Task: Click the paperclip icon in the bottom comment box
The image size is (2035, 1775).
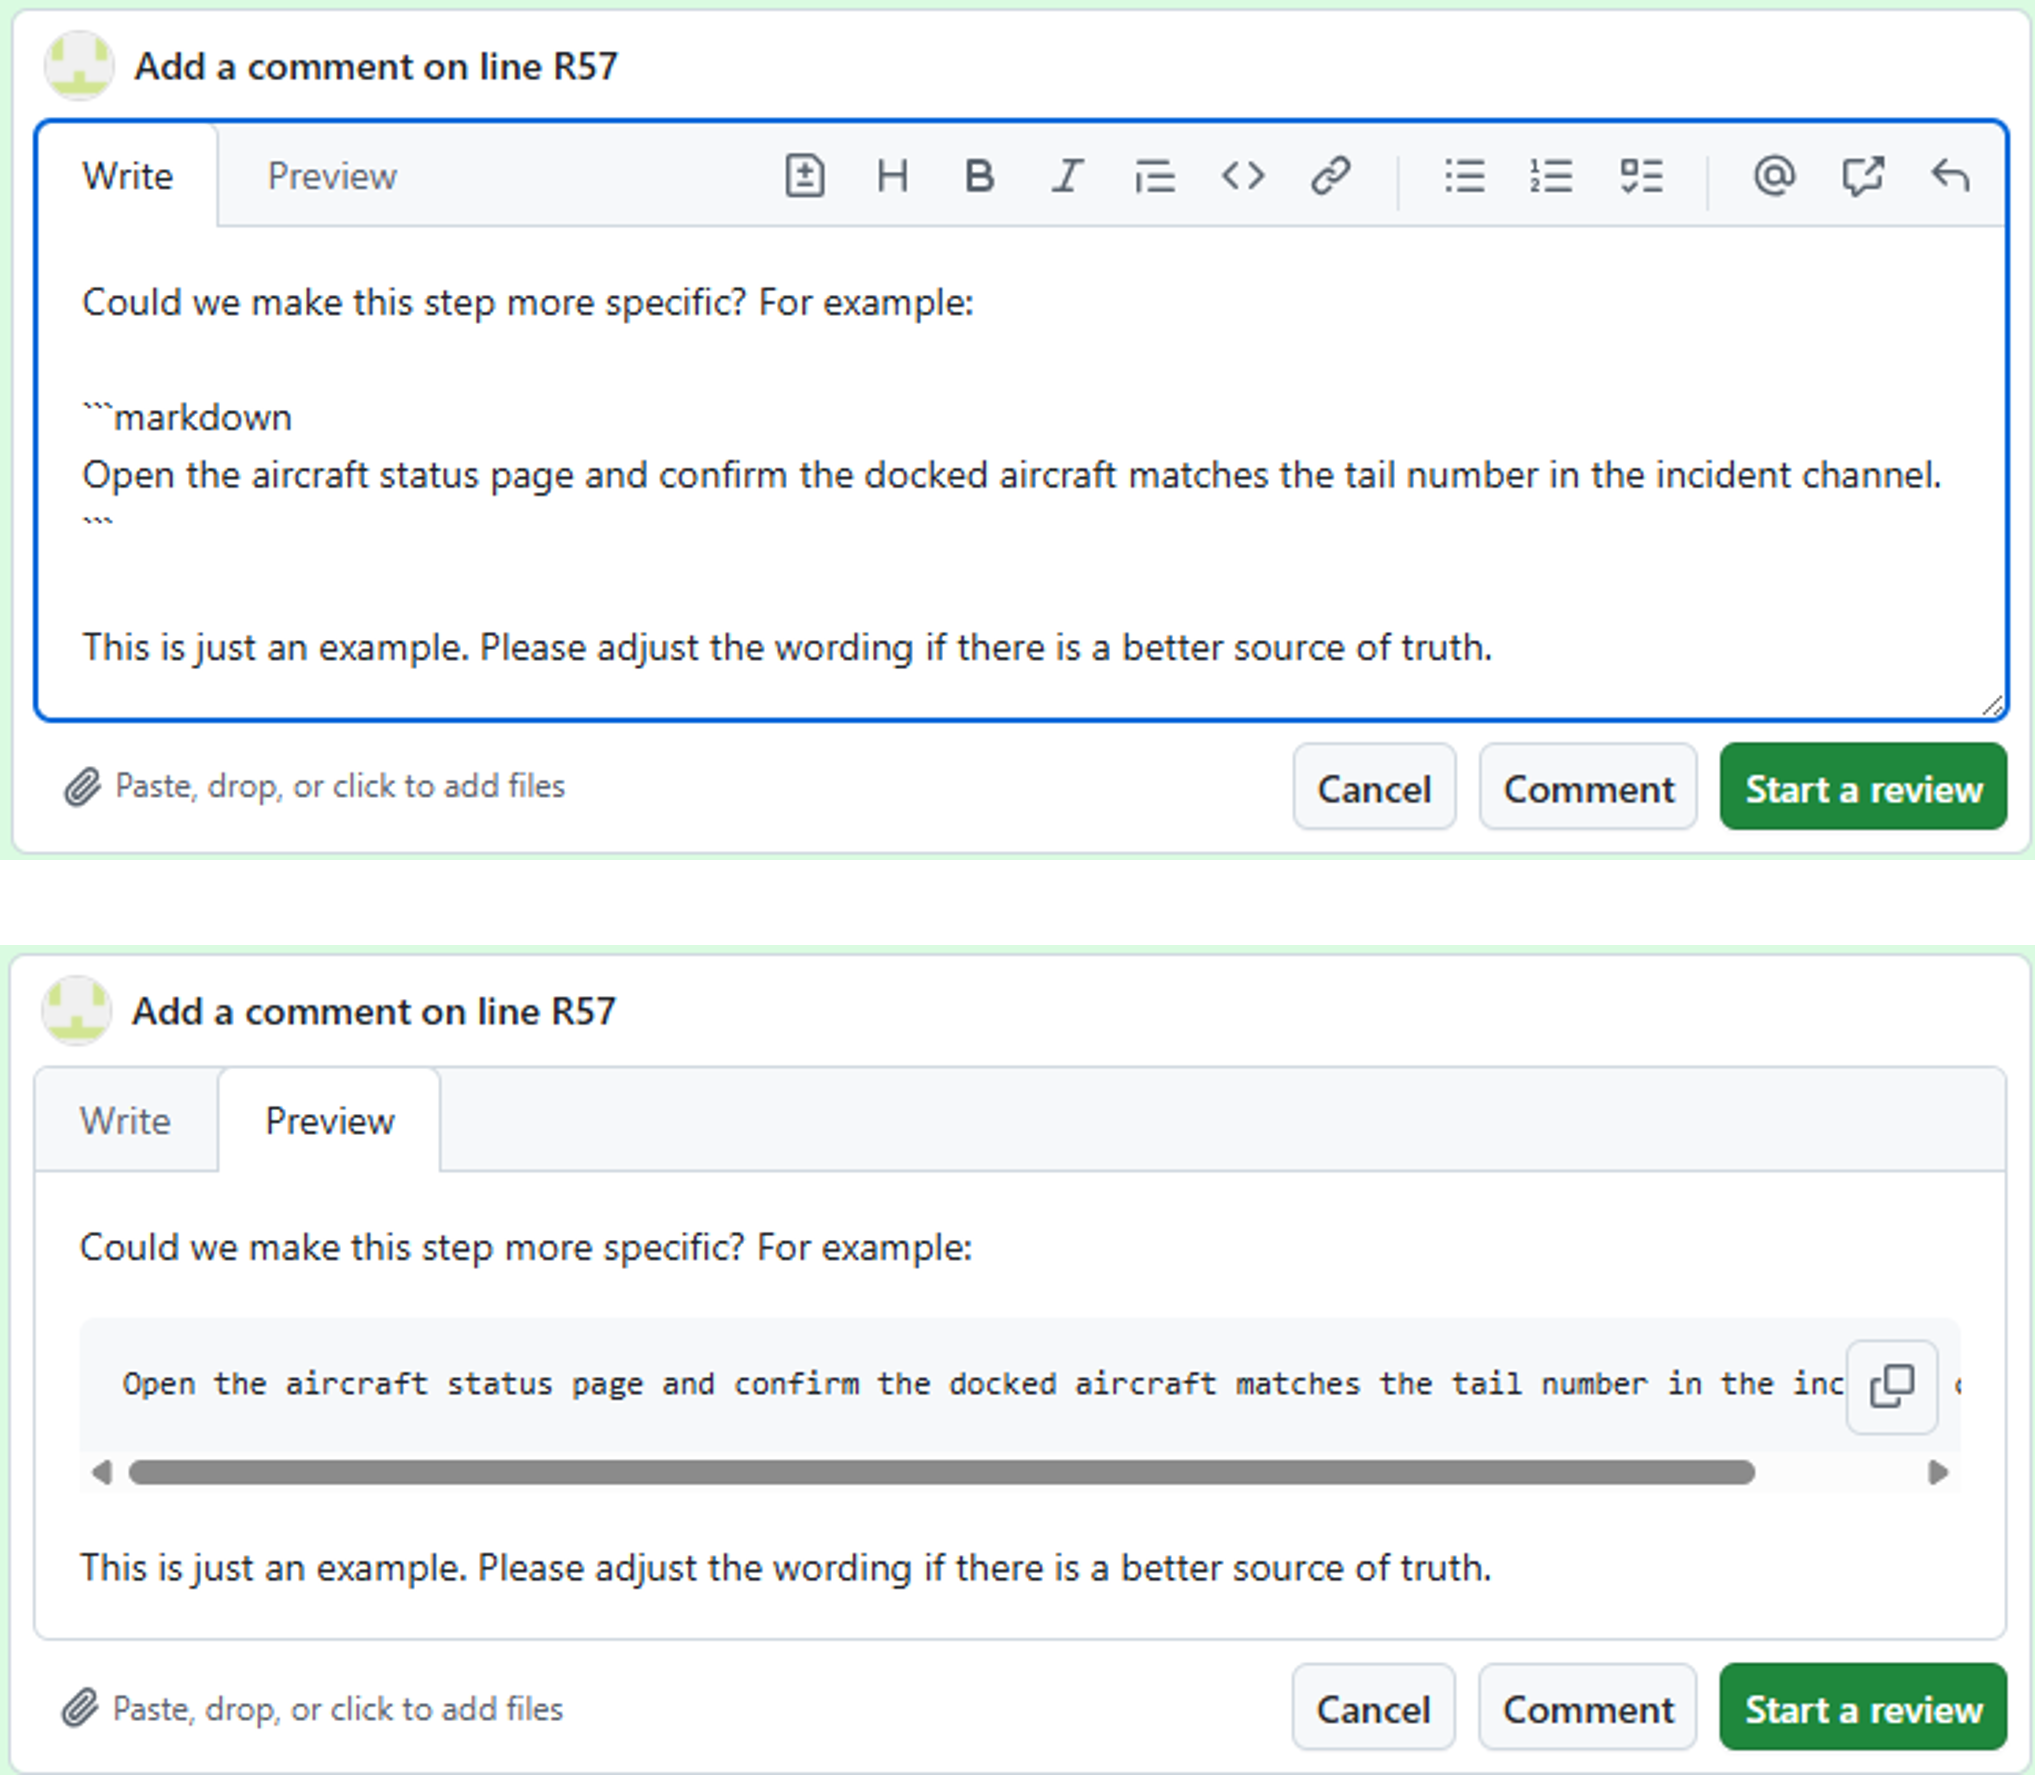Action: pyautogui.click(x=80, y=1708)
